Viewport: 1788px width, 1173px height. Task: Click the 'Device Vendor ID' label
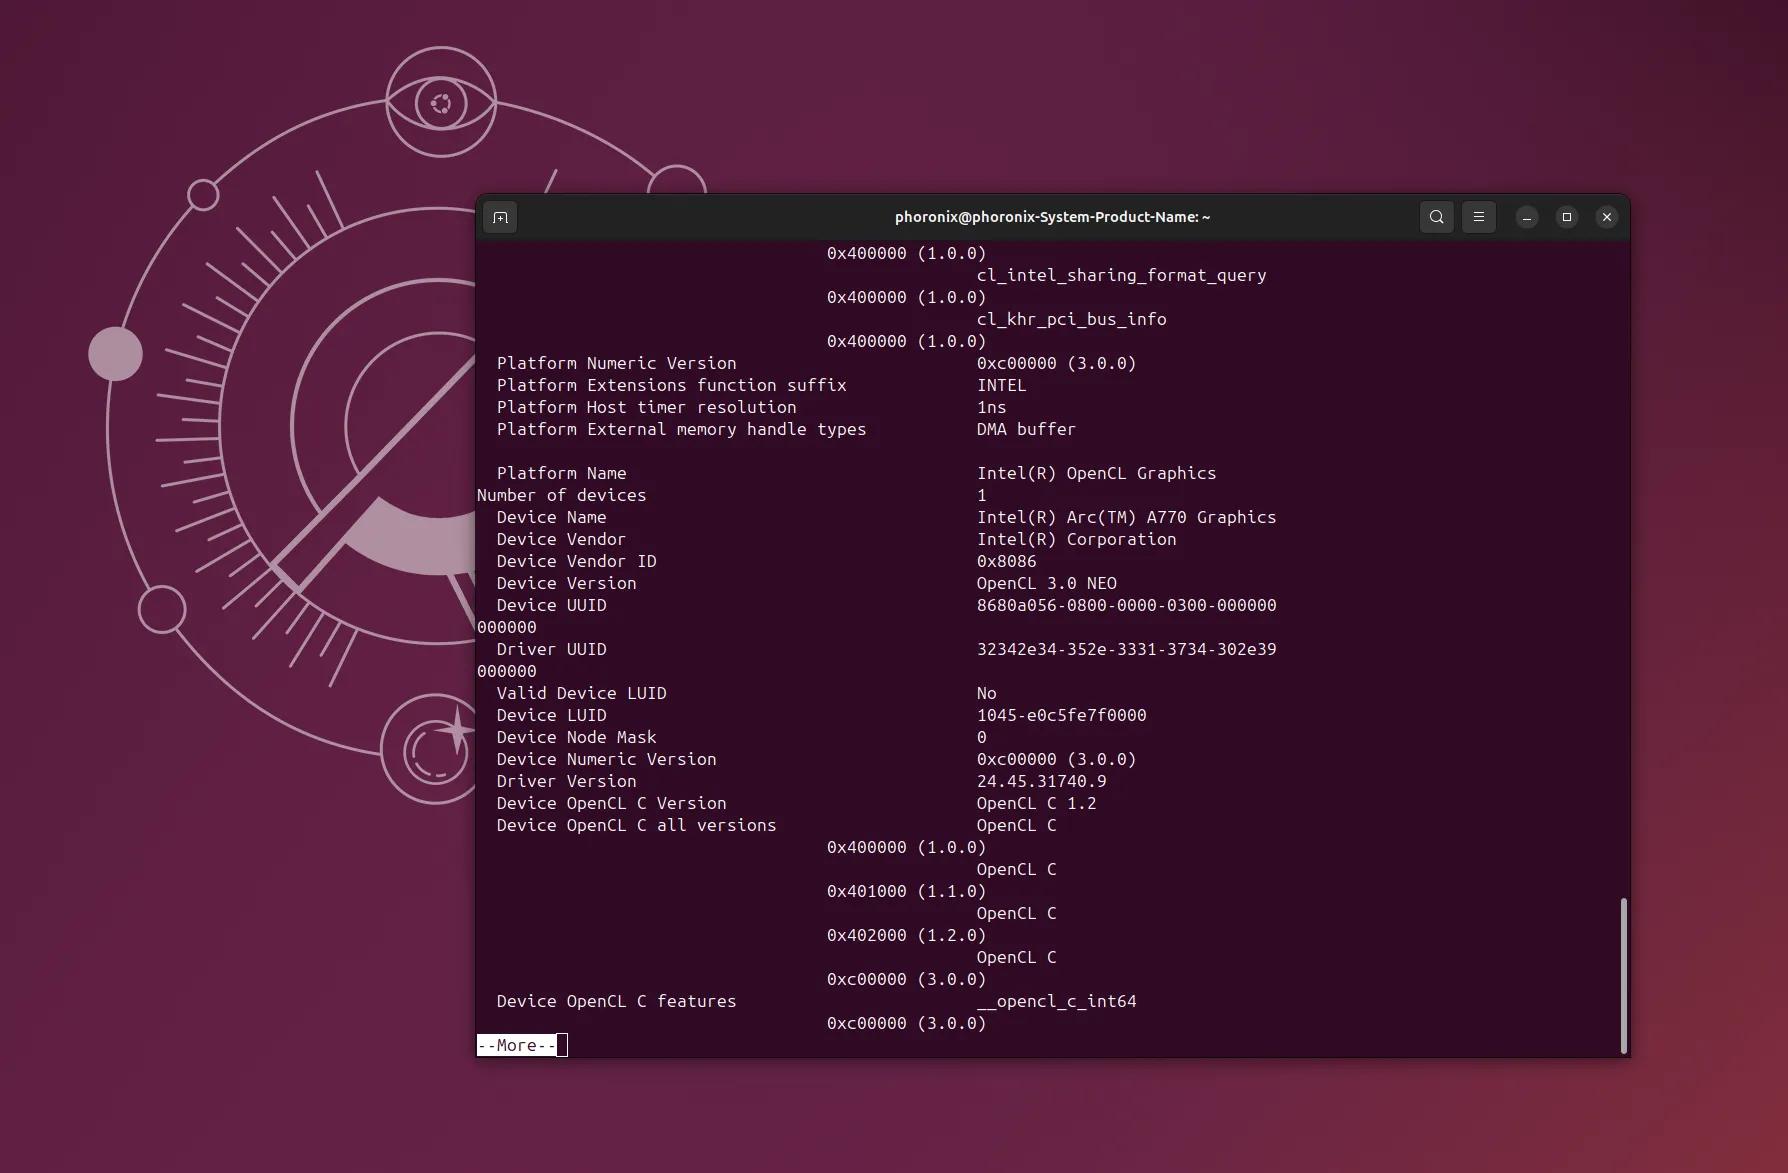(576, 561)
